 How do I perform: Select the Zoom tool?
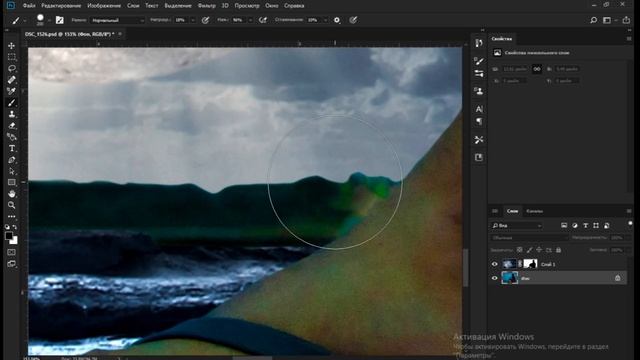pyautogui.click(x=11, y=205)
